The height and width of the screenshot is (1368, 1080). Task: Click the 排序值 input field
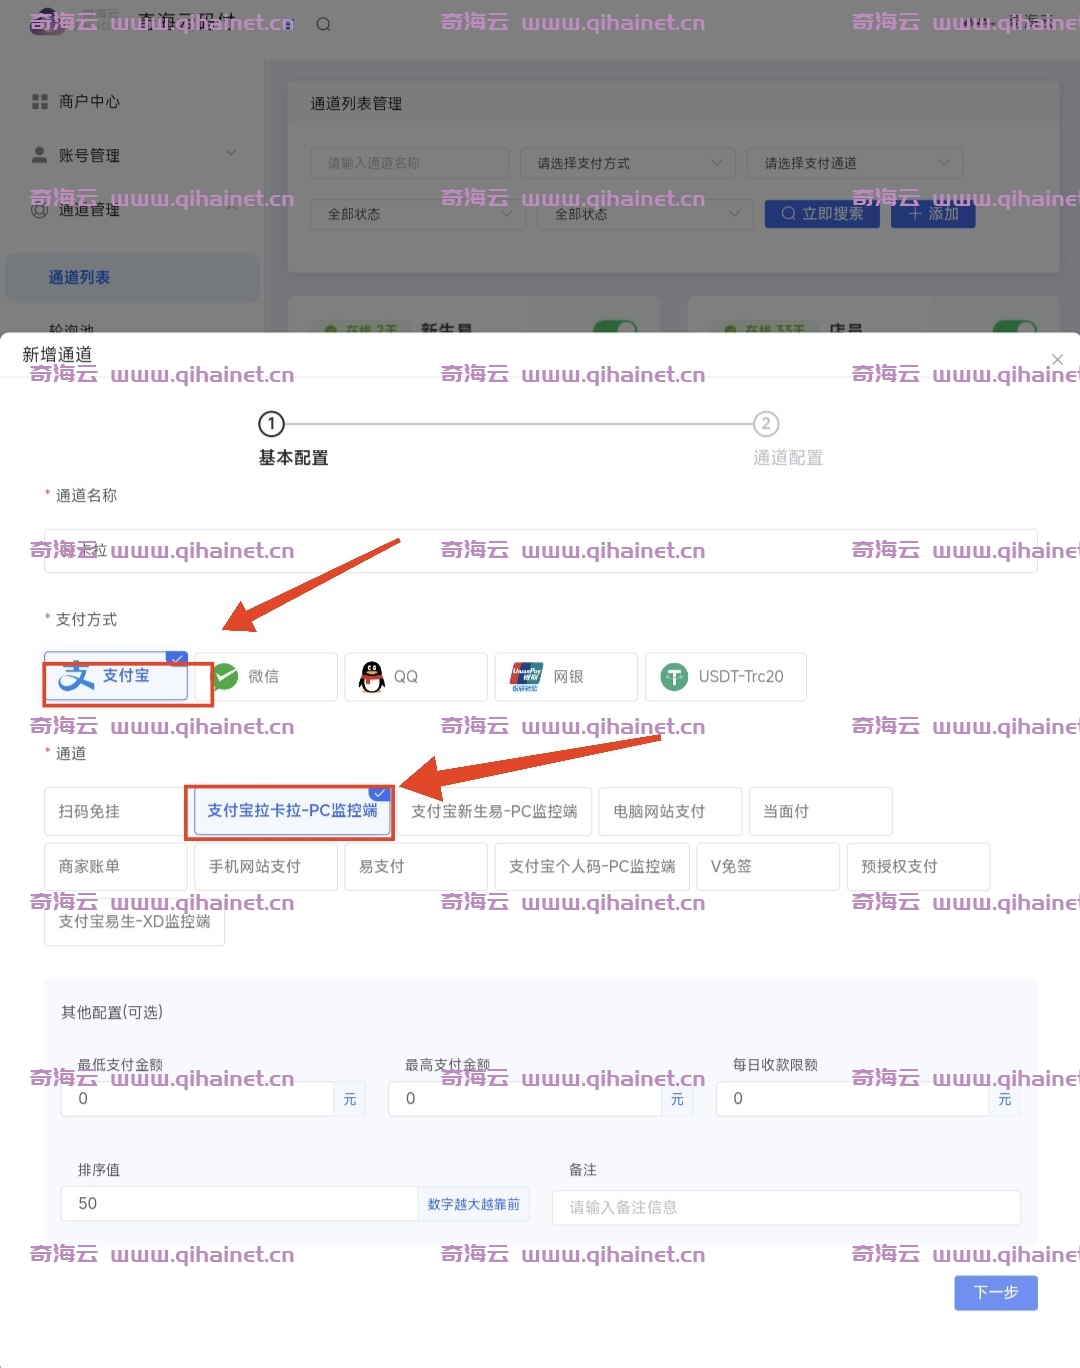(x=238, y=1204)
